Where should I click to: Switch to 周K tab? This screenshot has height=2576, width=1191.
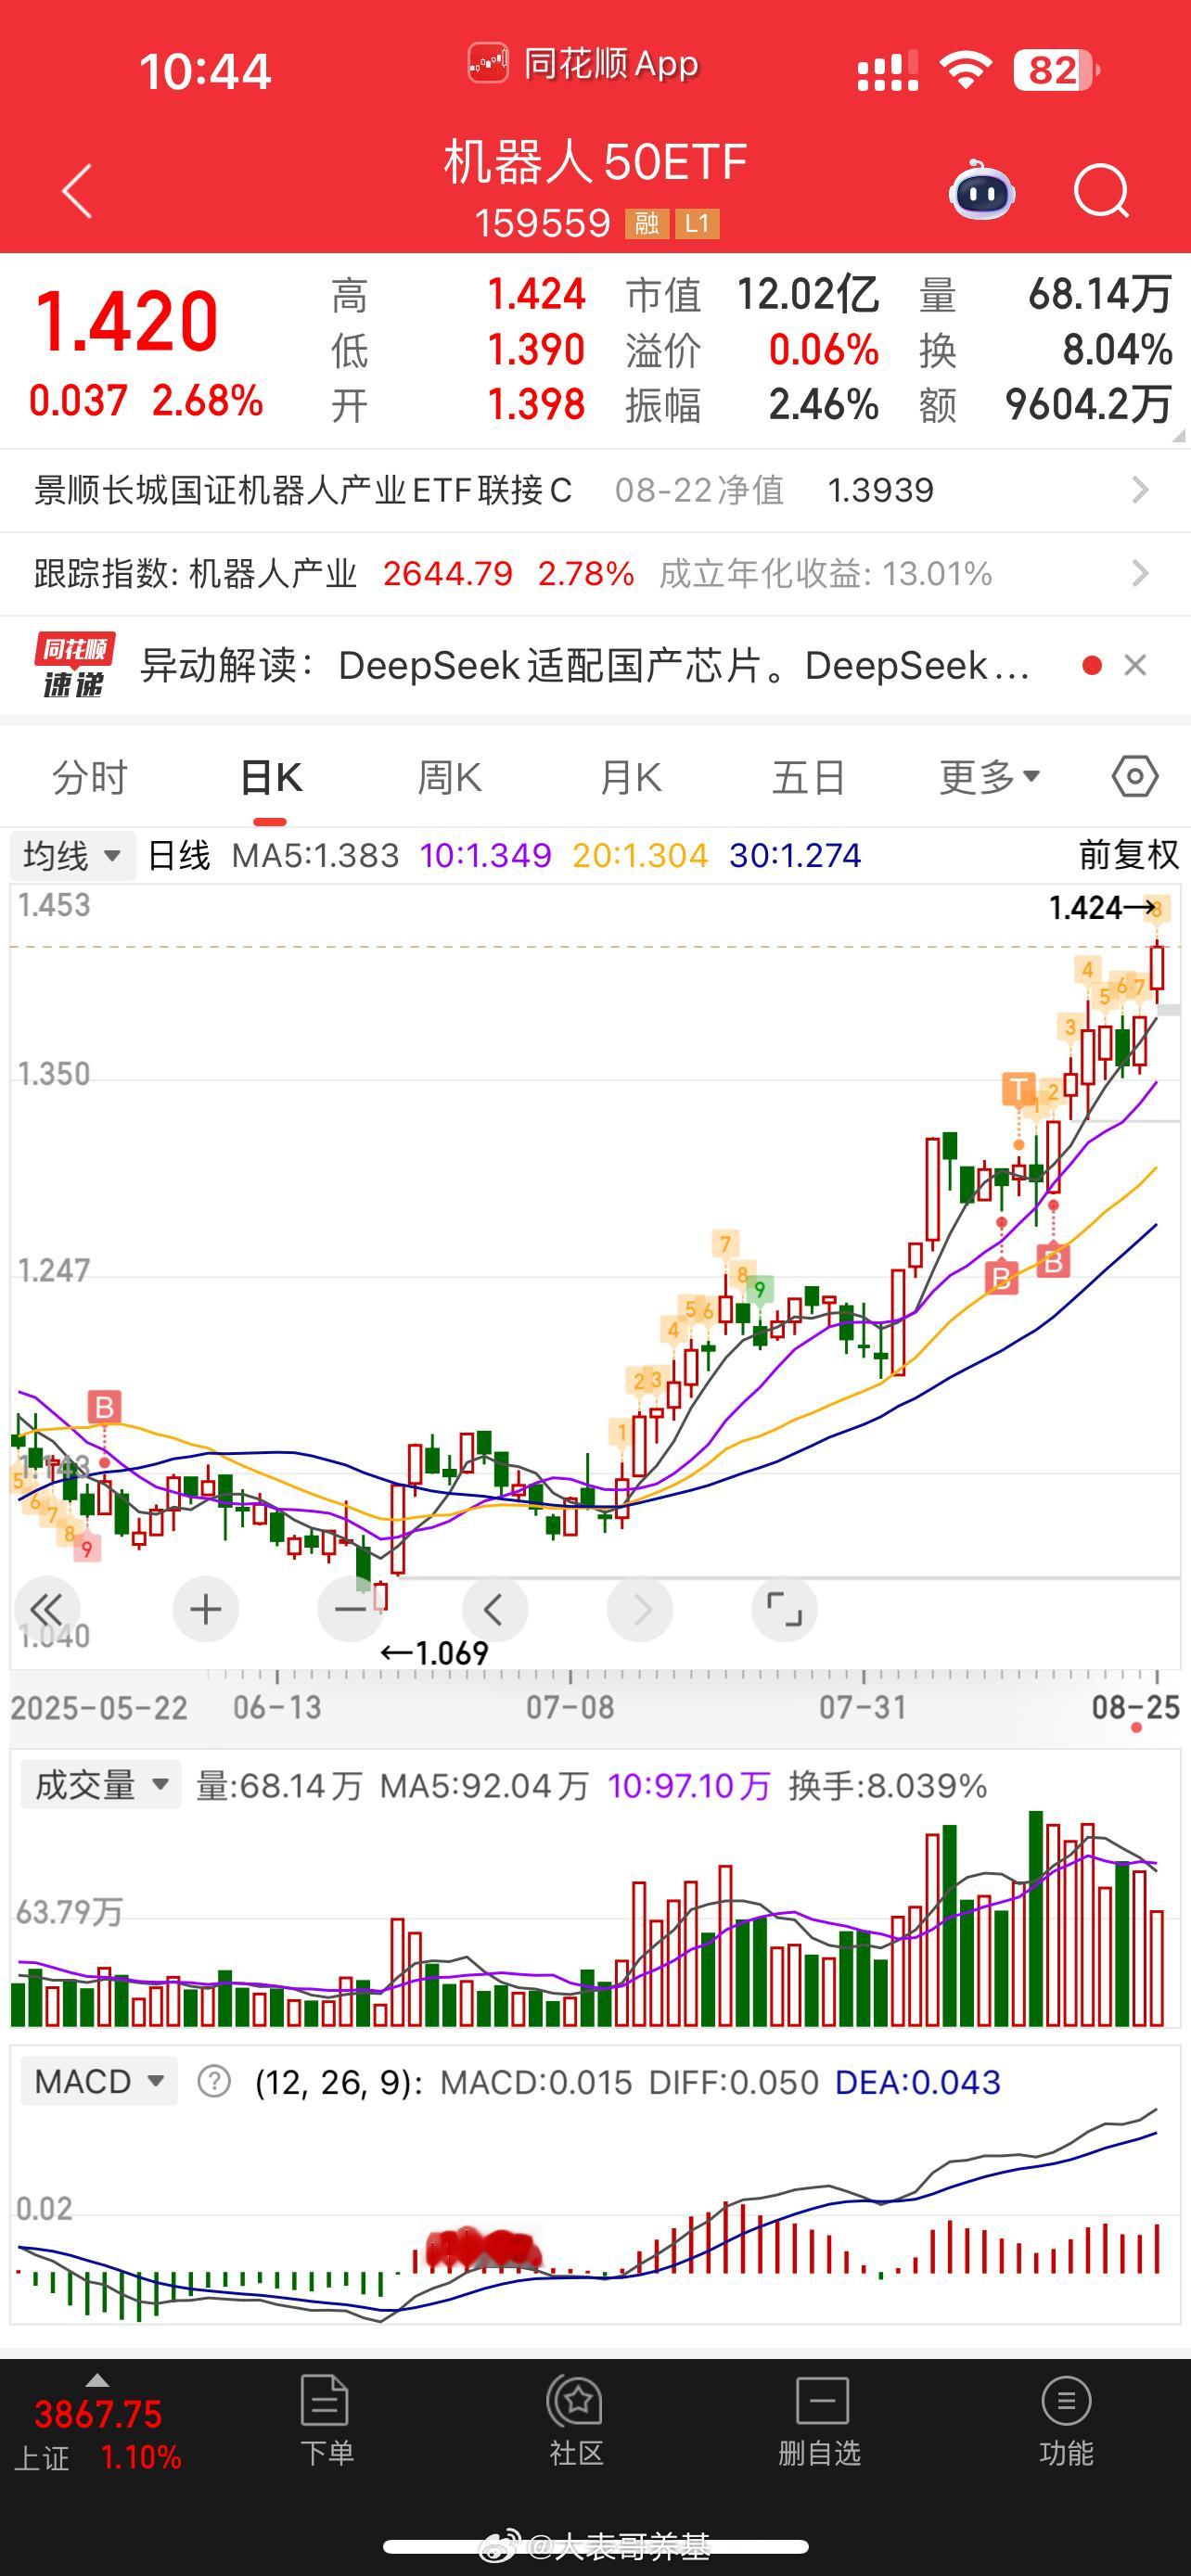450,777
